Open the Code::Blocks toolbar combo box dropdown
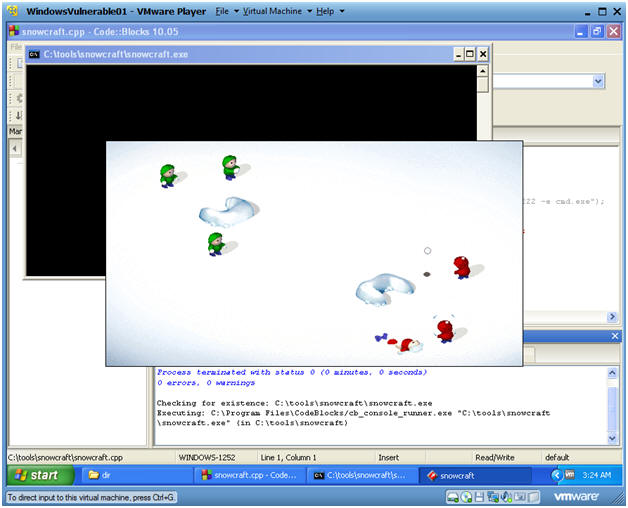 598,81
